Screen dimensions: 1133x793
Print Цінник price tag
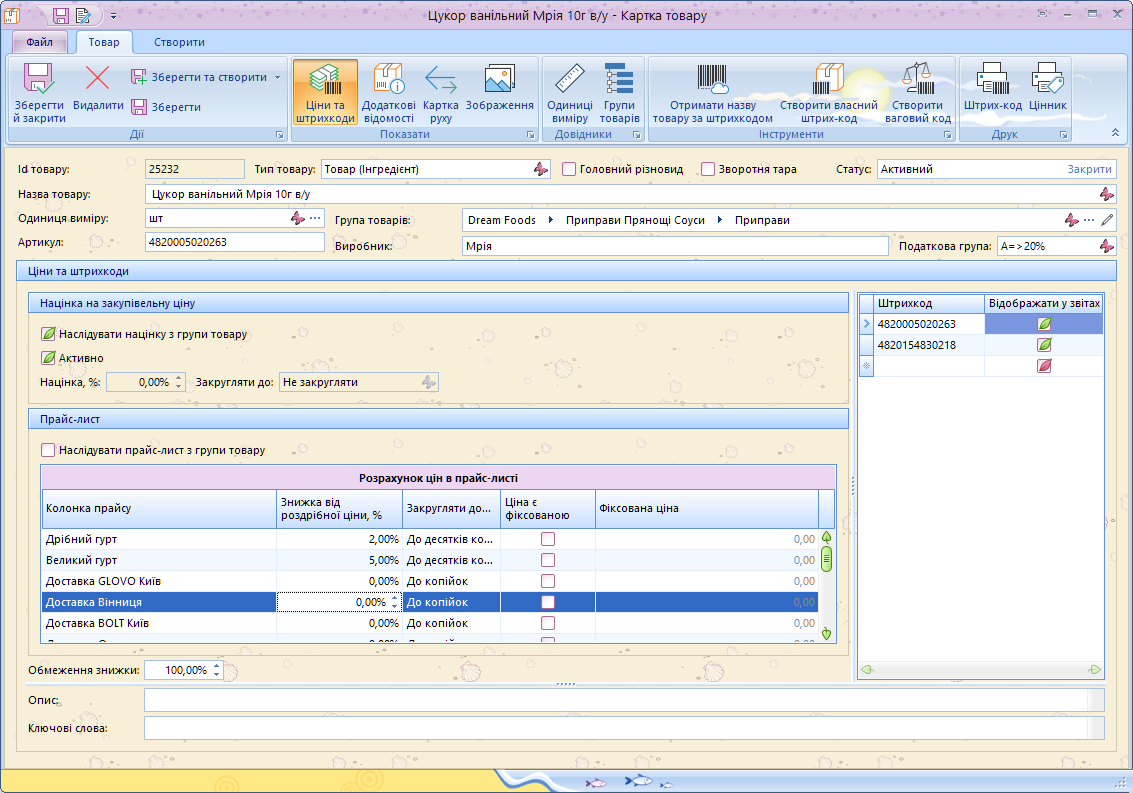pos(1047,88)
